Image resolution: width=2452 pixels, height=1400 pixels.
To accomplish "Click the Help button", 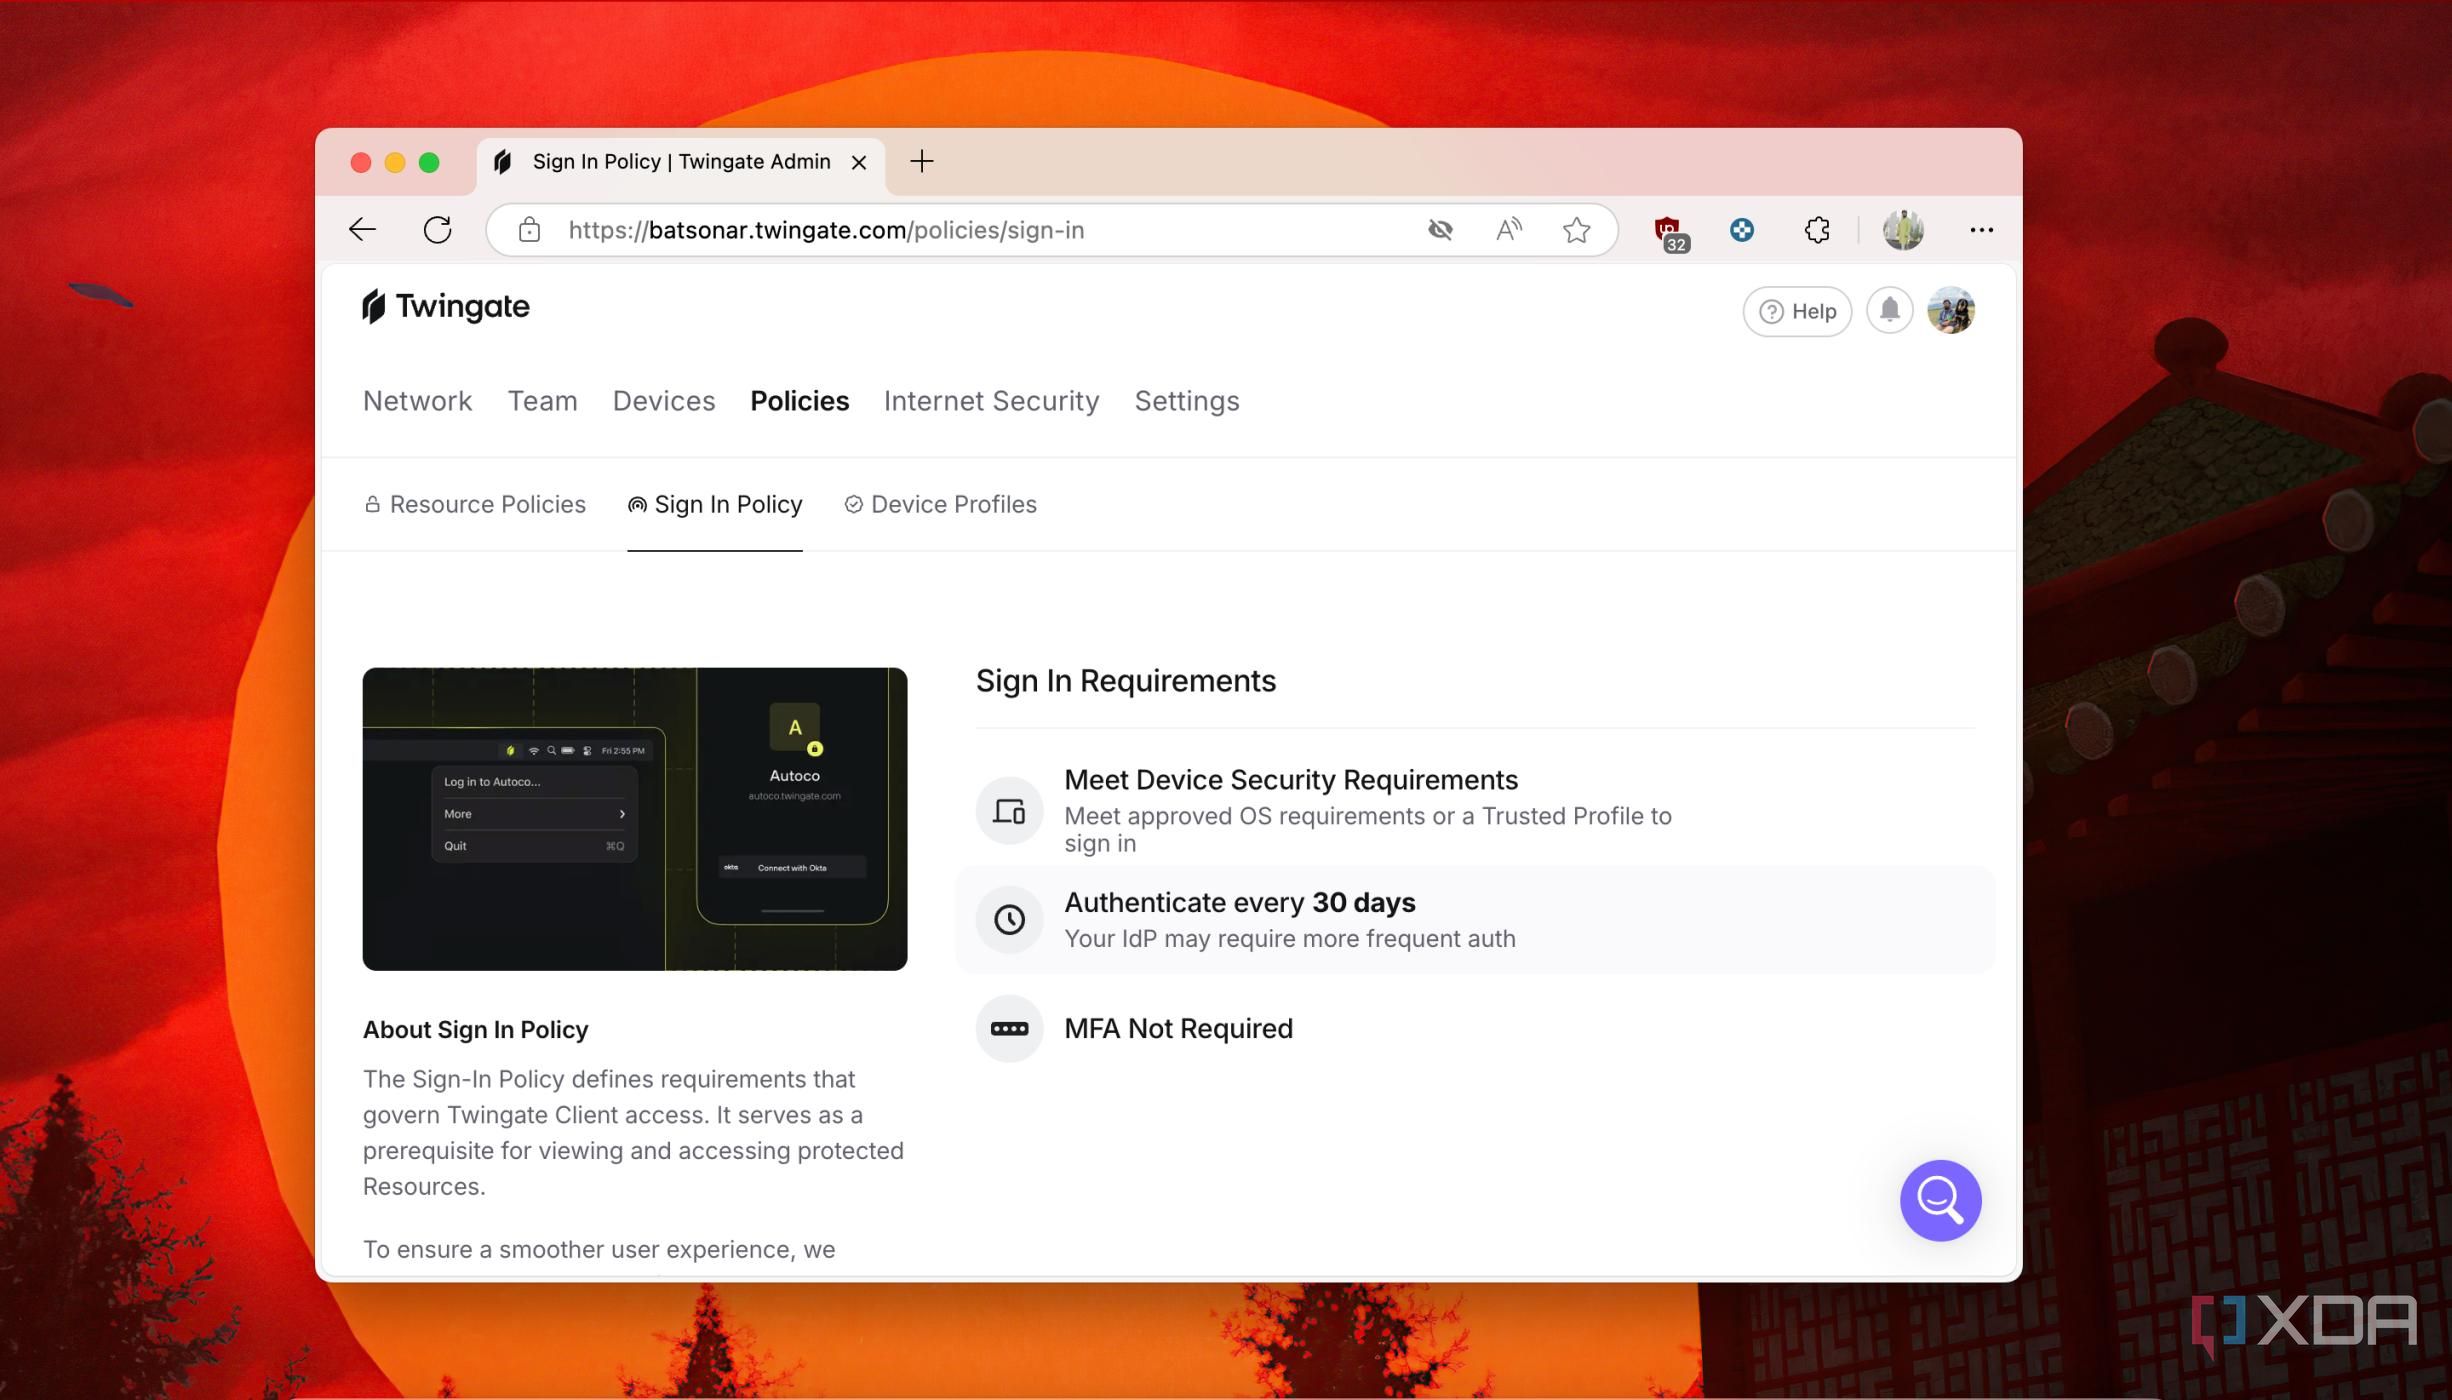I will pos(1797,311).
